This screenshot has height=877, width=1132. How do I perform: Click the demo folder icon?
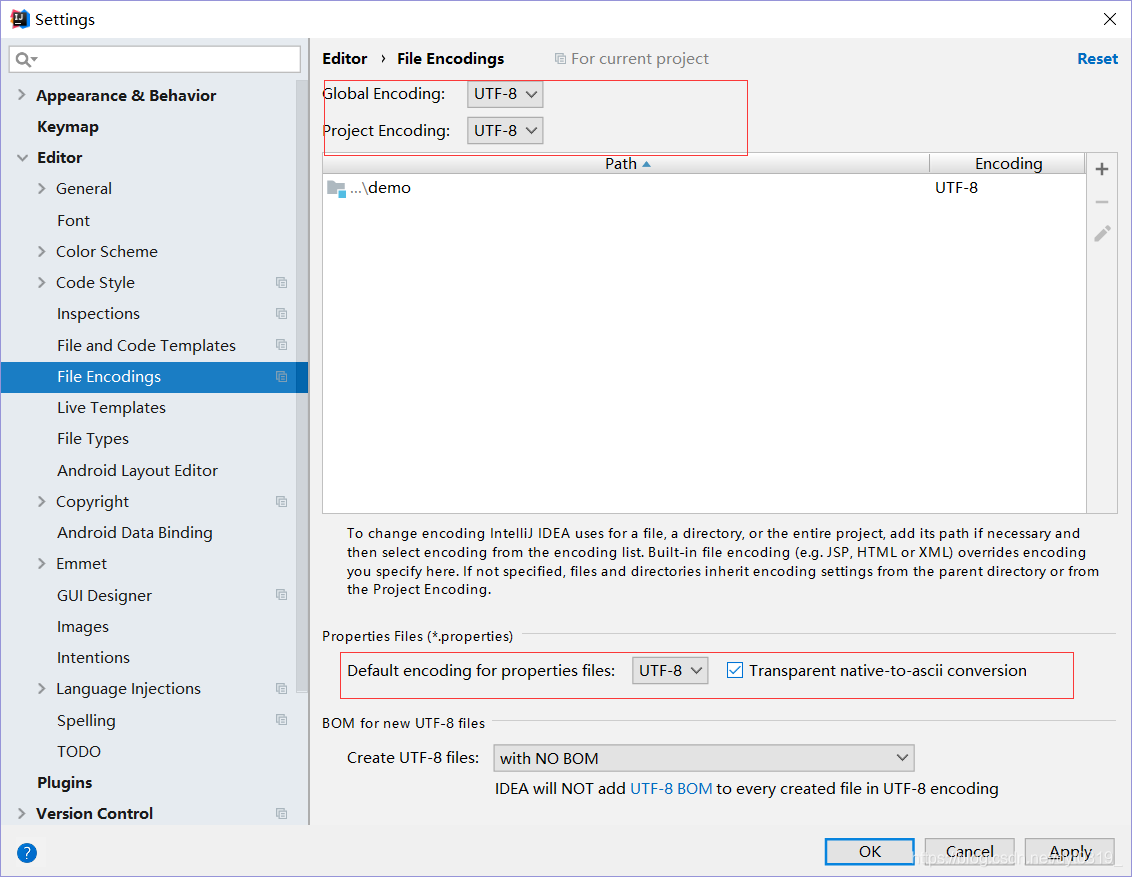pos(336,188)
